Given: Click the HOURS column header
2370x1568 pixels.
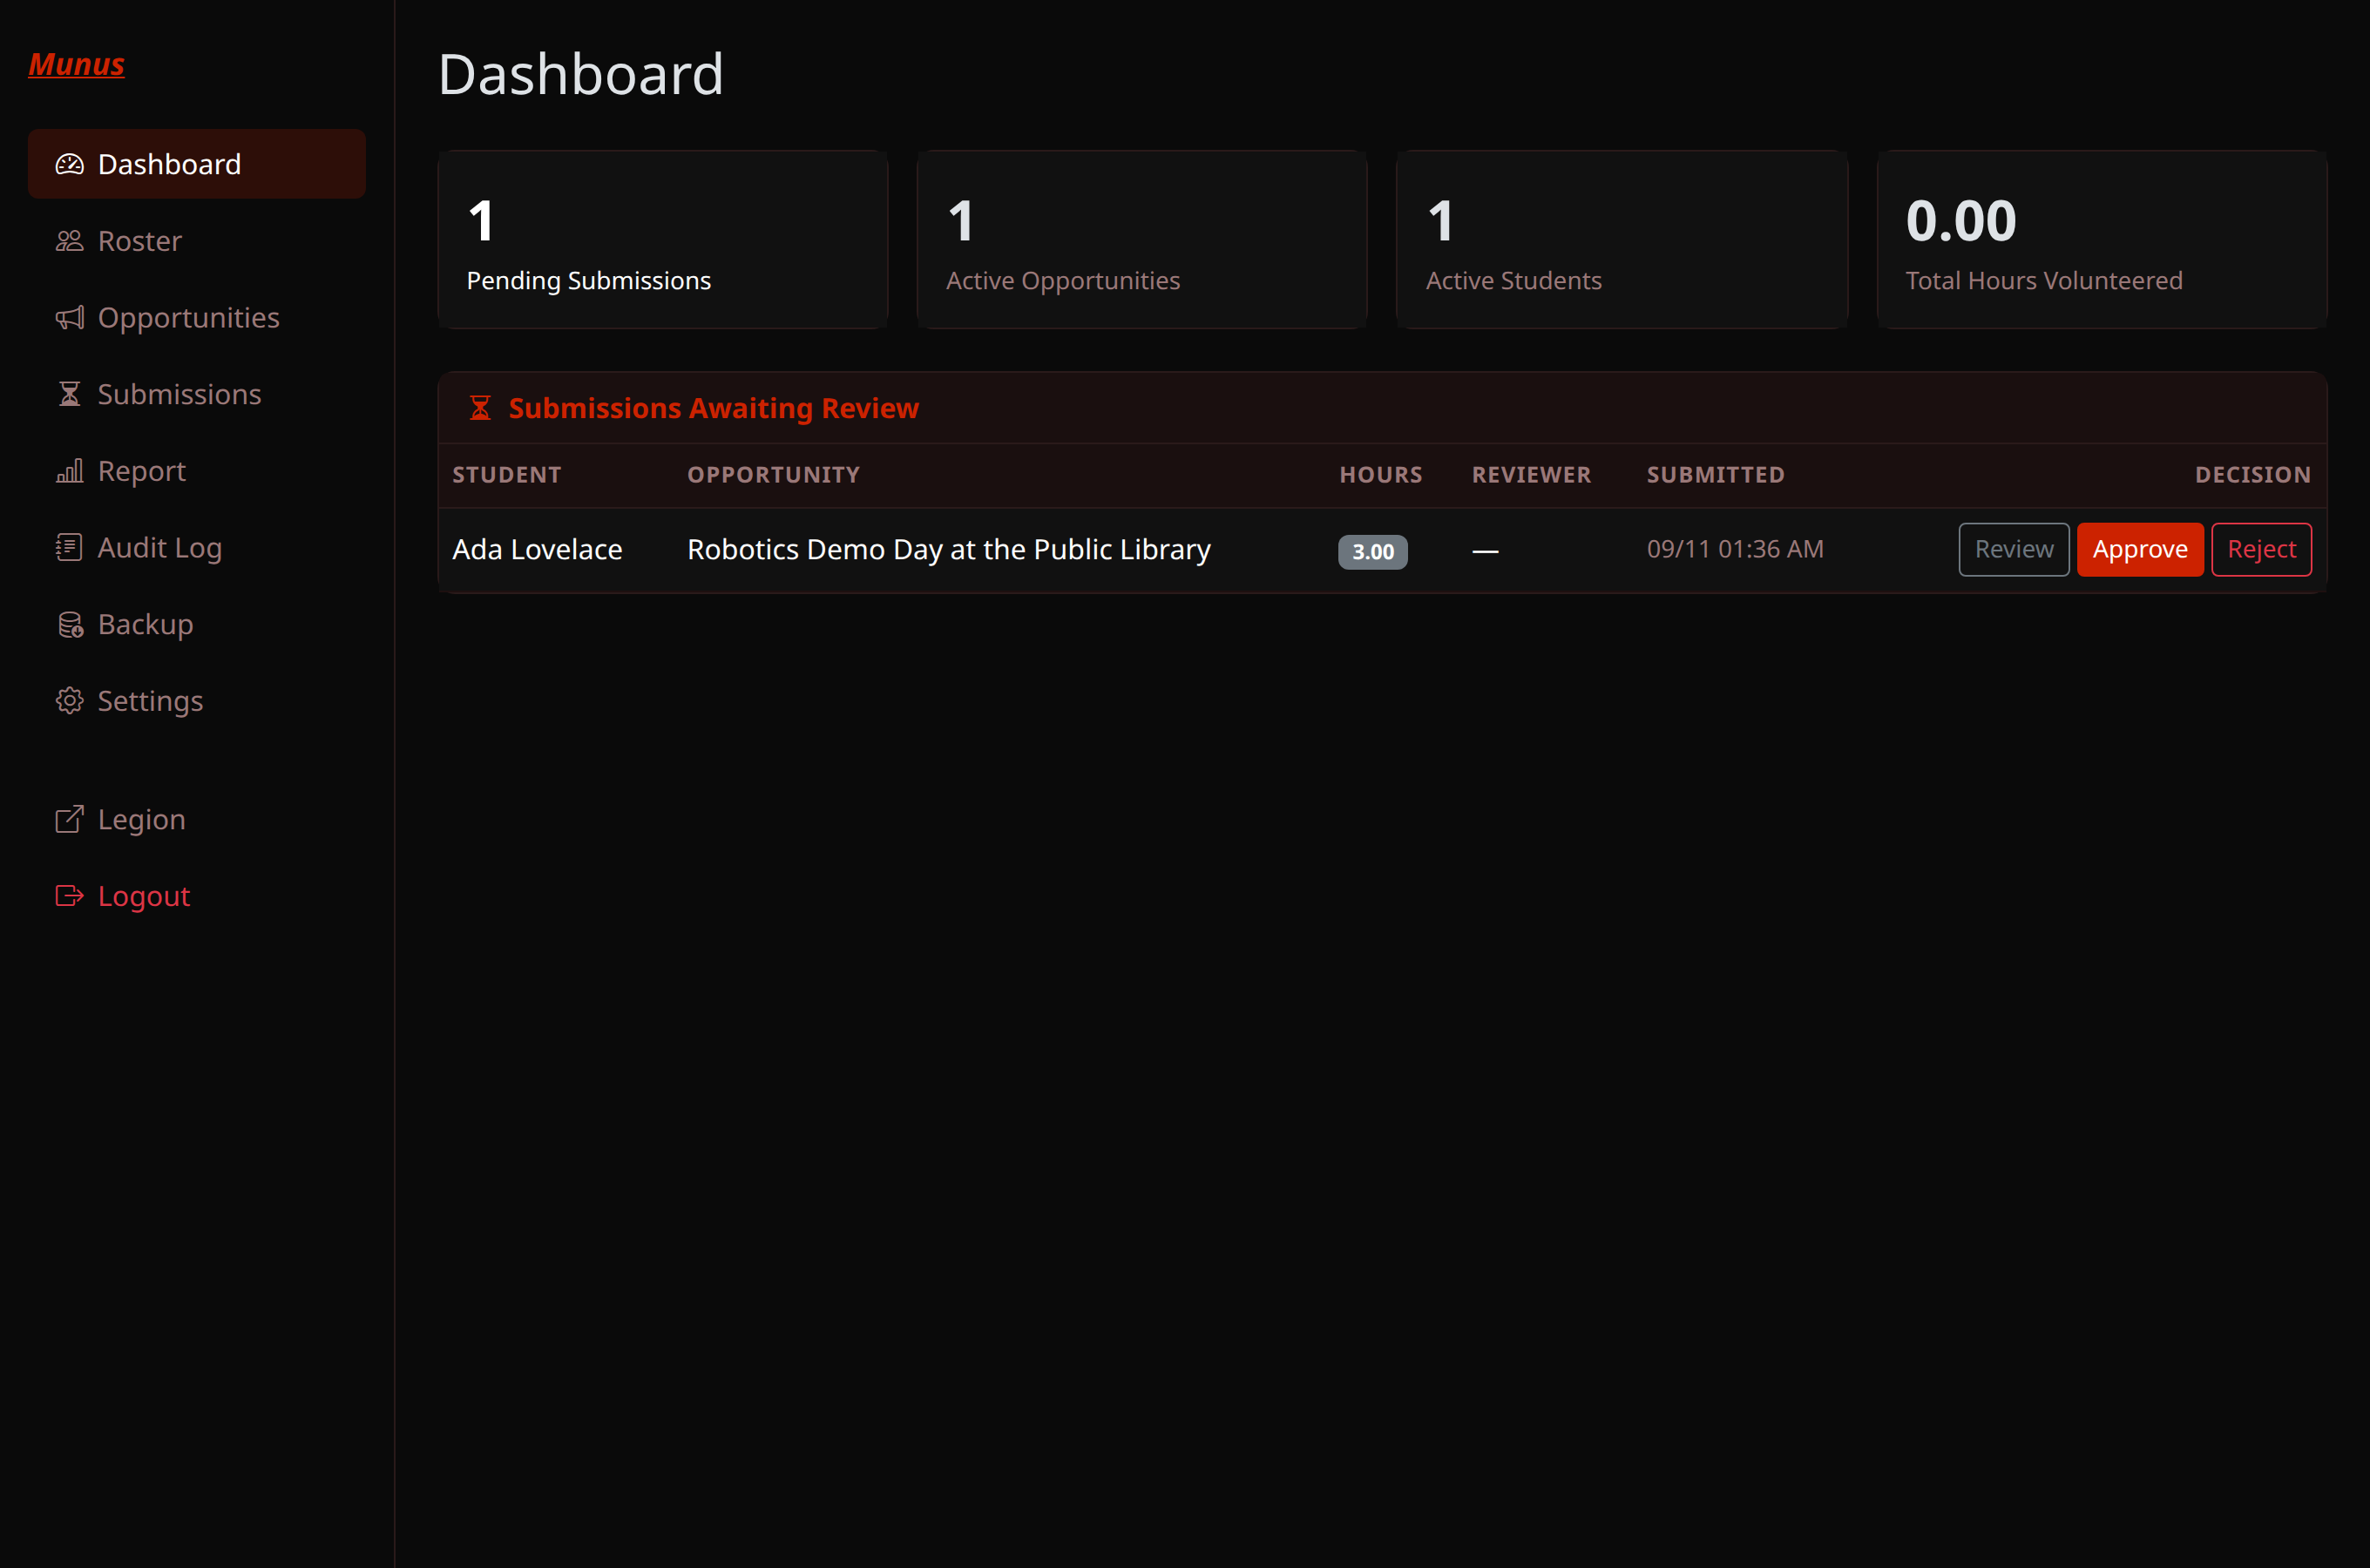Looking at the screenshot, I should (1380, 475).
